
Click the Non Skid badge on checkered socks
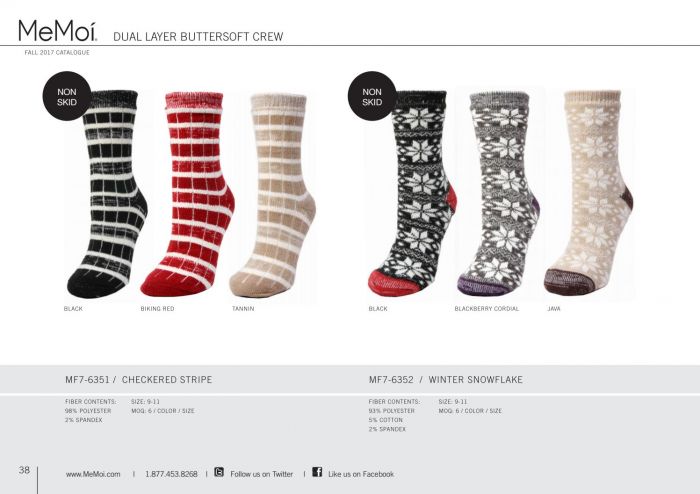coord(67,96)
